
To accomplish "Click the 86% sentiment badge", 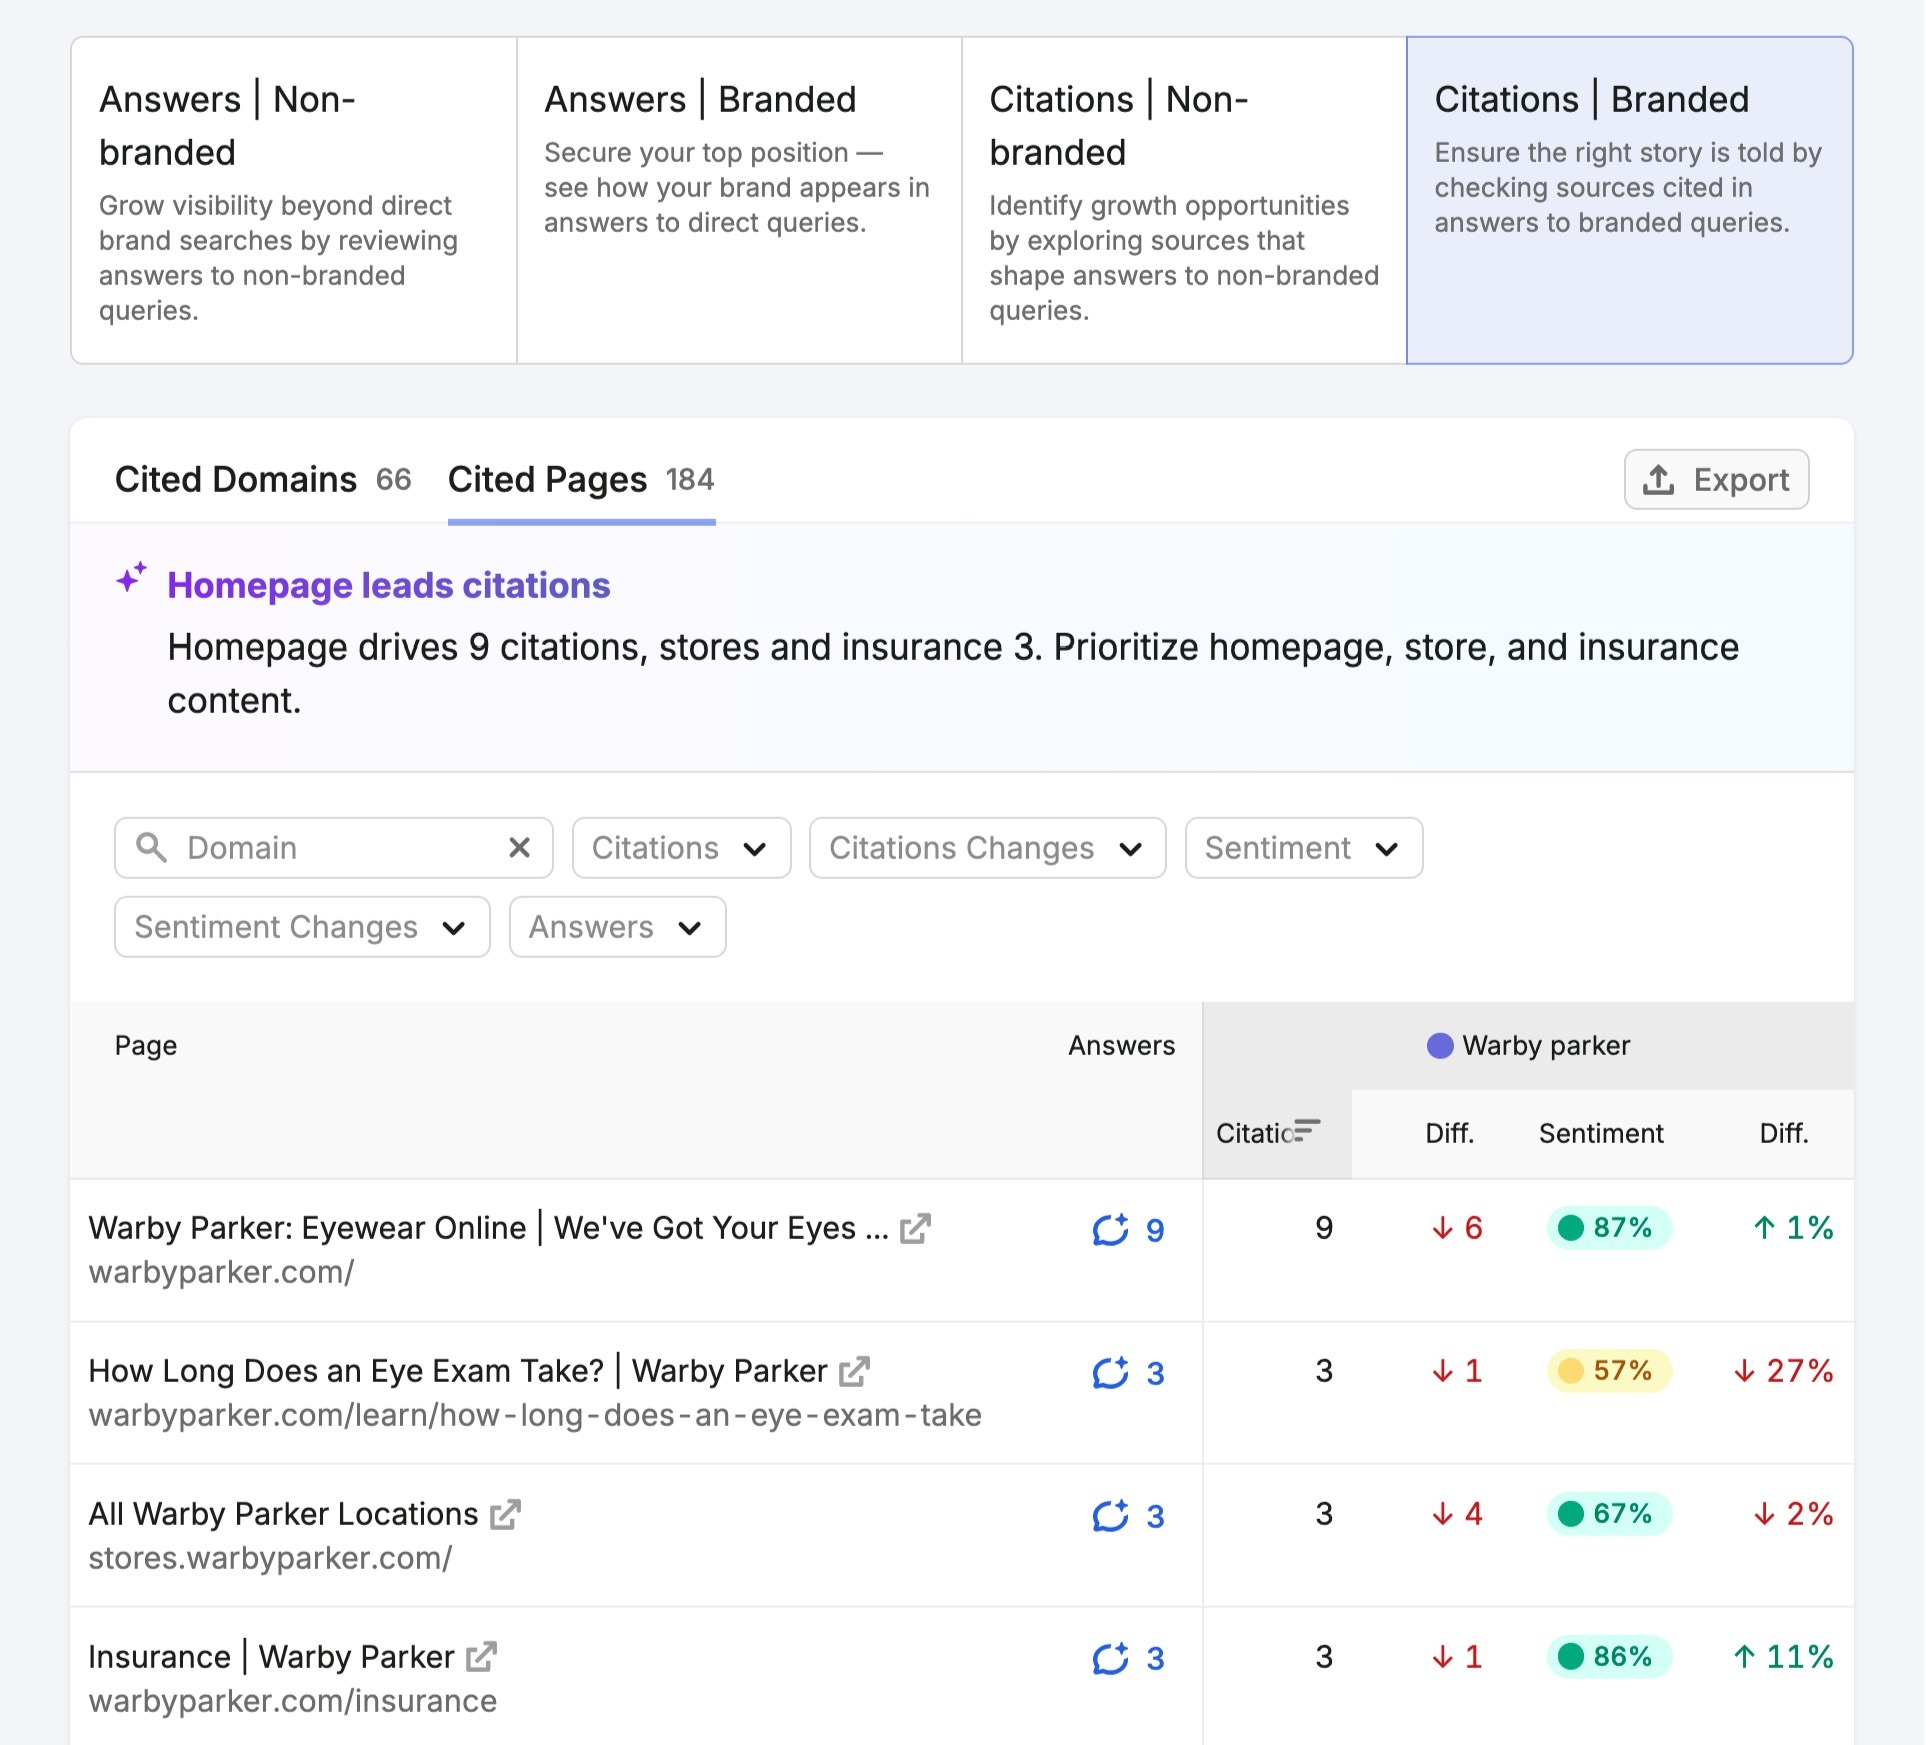I will coord(1609,1657).
